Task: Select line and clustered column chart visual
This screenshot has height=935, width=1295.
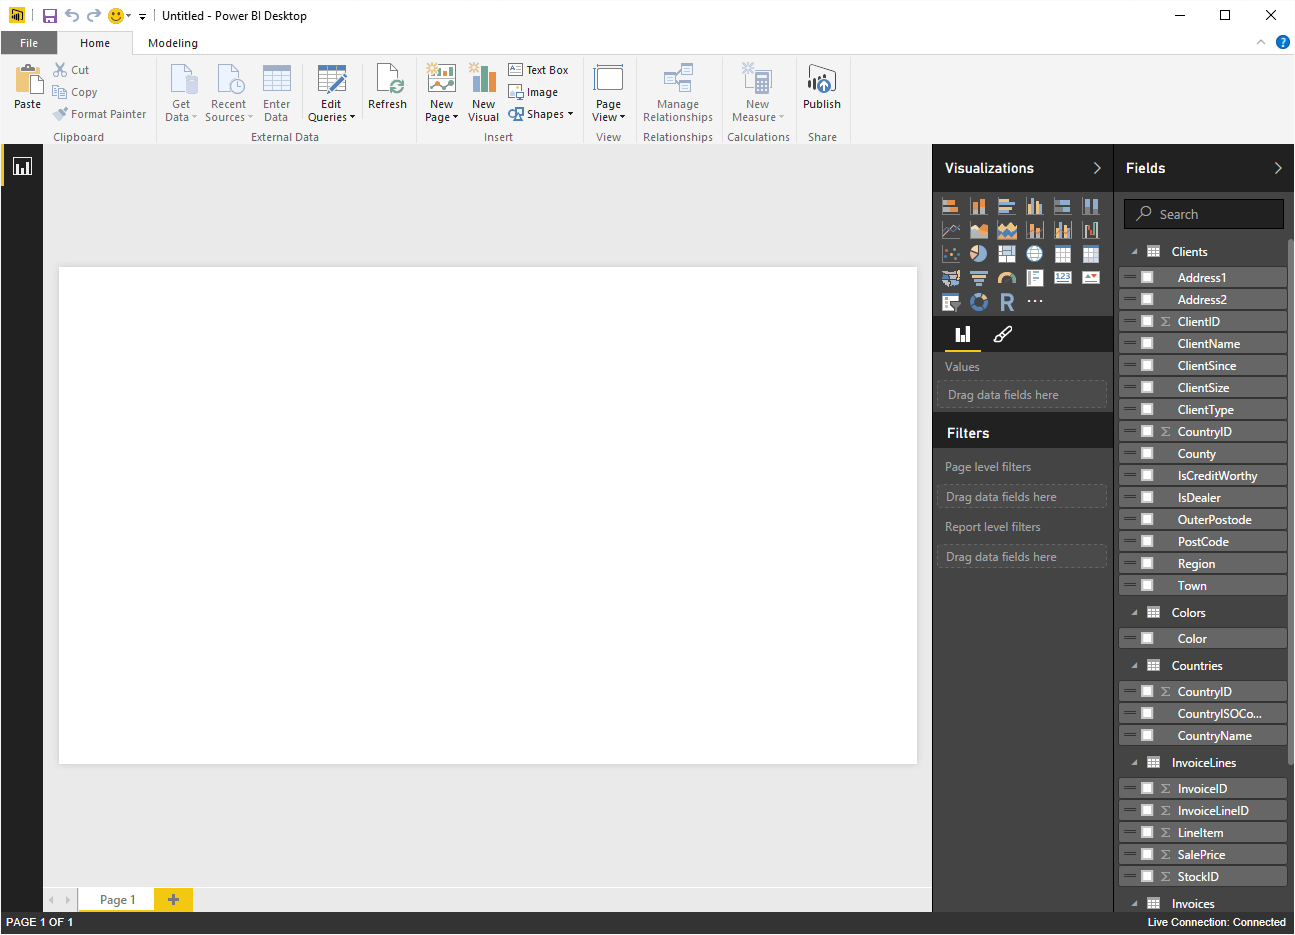Action: pos(1063,230)
